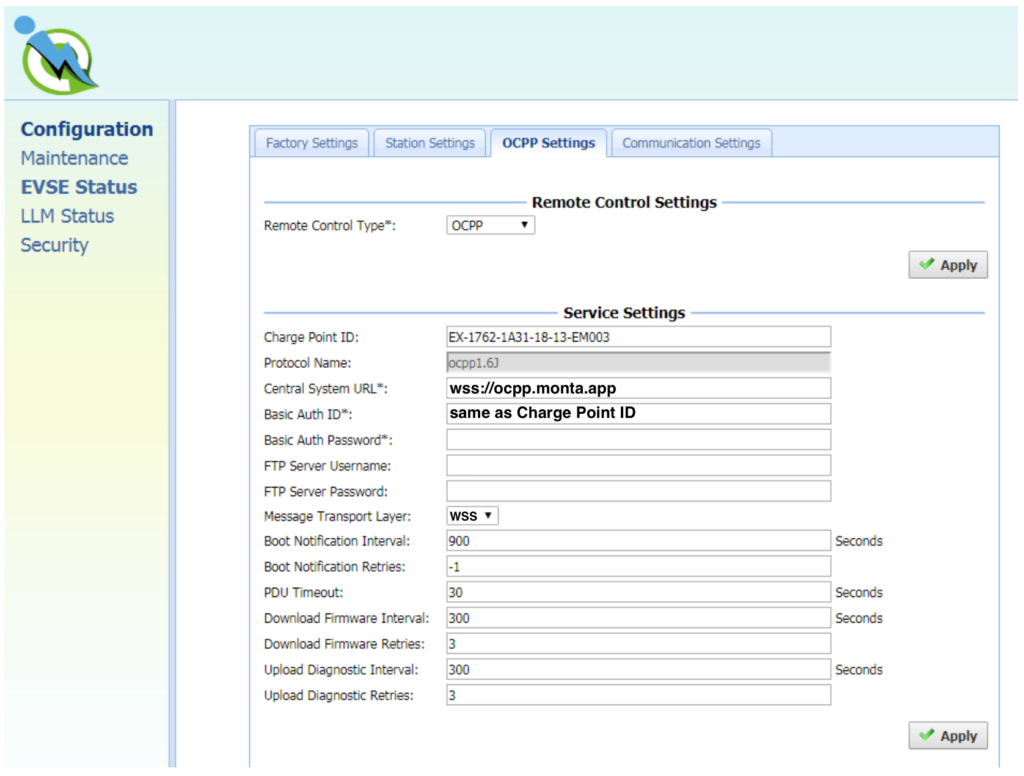The height and width of the screenshot is (776, 1024).
Task: Open the EVSE Status page
Action: (x=79, y=187)
